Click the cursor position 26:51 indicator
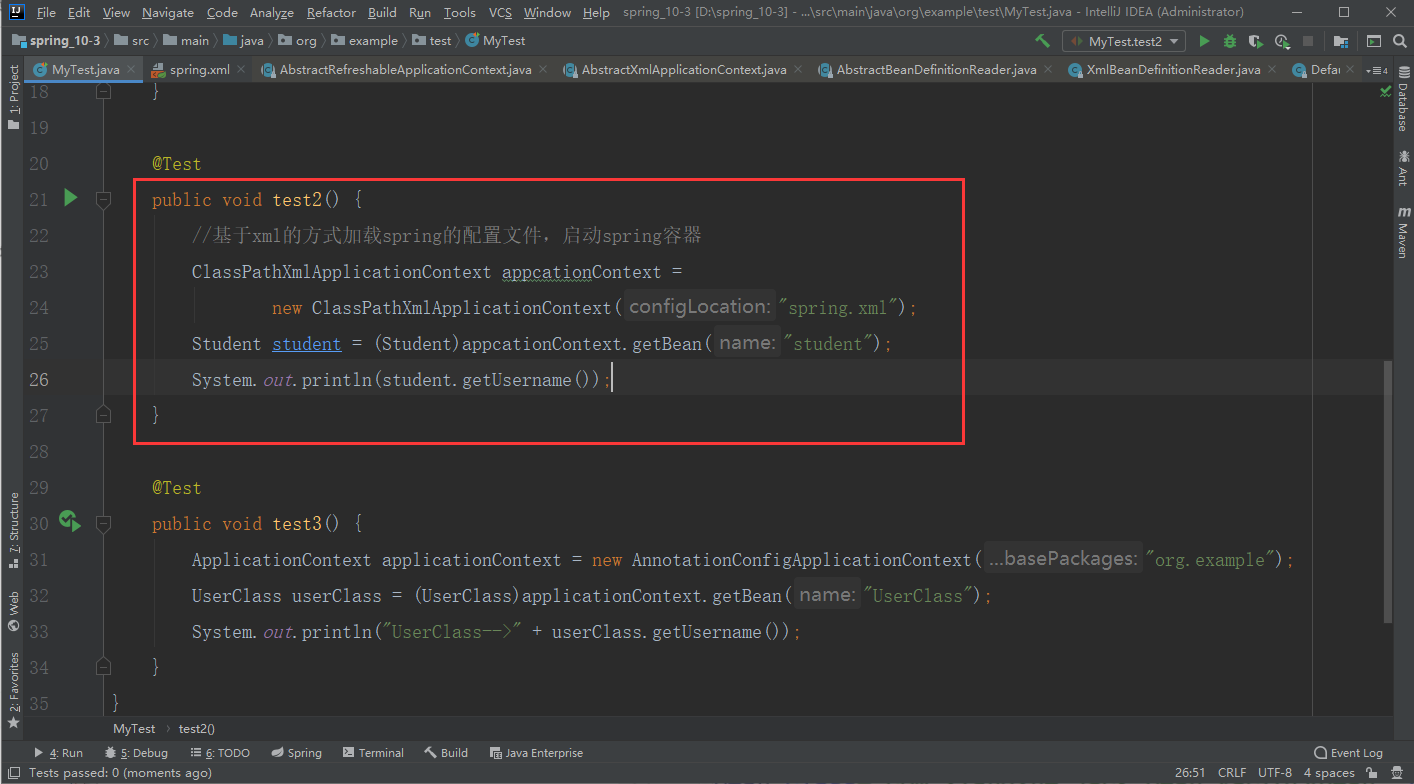Viewport: 1414px width, 784px height. pyautogui.click(x=1189, y=773)
